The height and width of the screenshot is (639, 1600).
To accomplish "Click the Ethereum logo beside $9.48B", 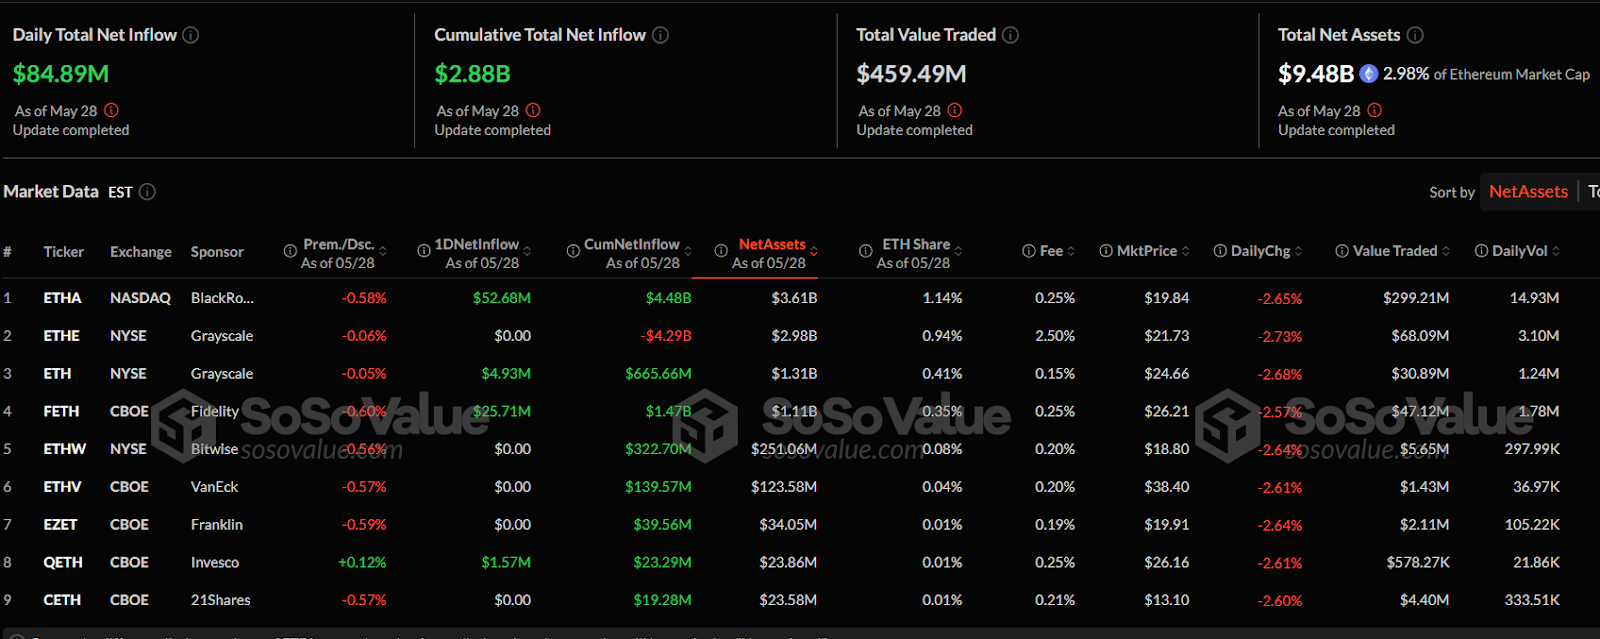I will point(1369,74).
